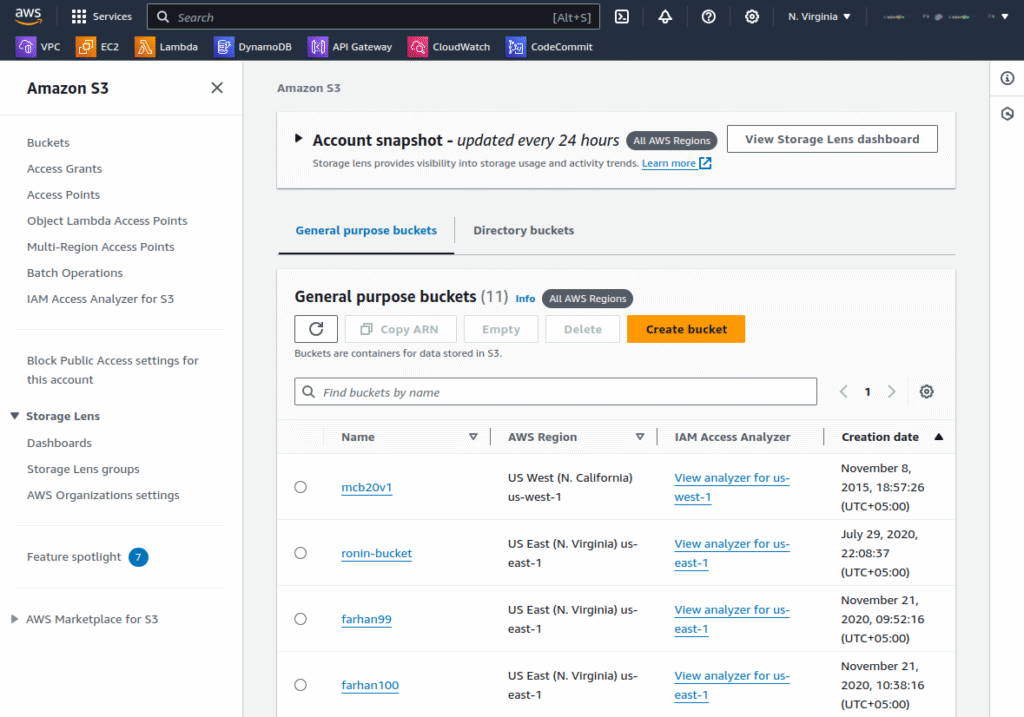Expand AWS Marketplace for S3

(14, 619)
